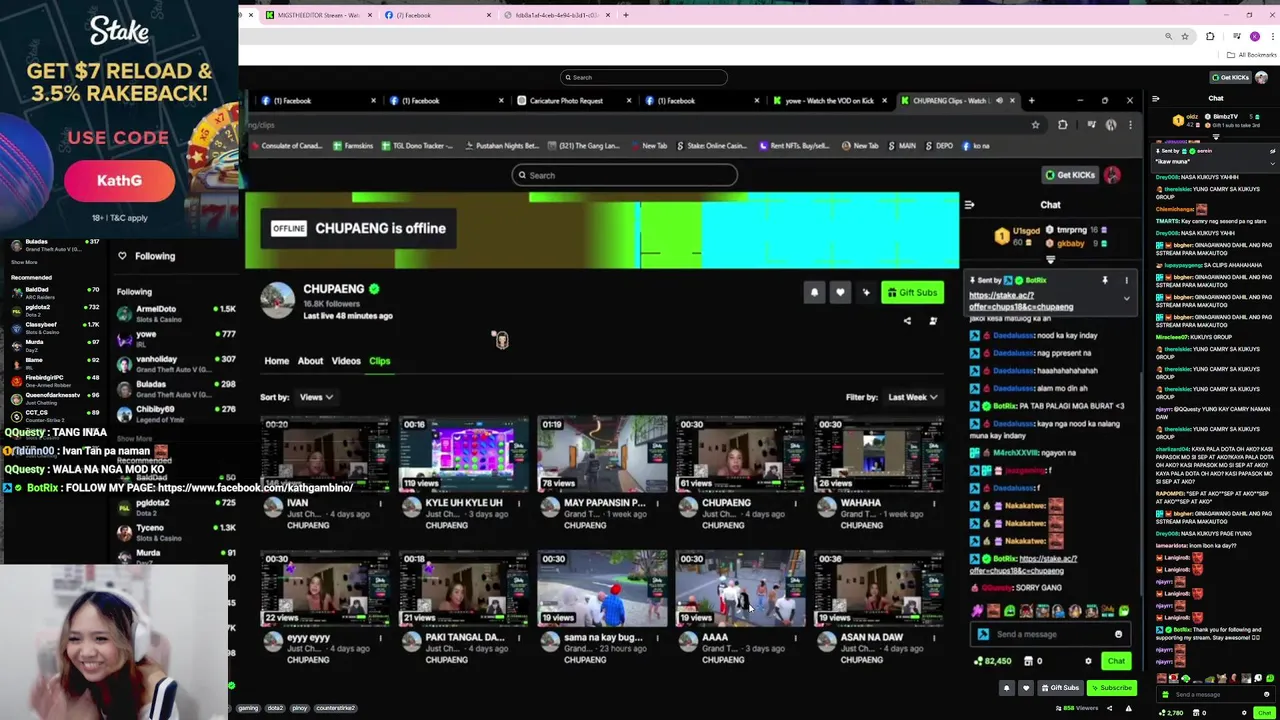Collapse the outer Chat panel arrow icon
The image size is (1280, 720).
click(x=1156, y=98)
